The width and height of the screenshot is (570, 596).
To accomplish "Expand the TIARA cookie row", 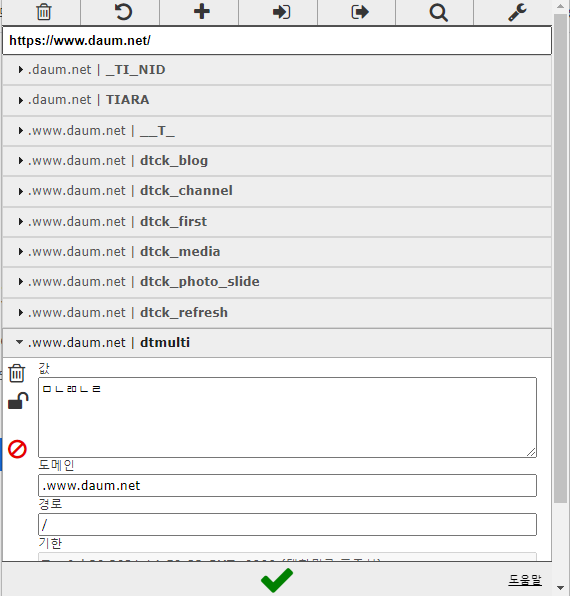I will [x=277, y=100].
